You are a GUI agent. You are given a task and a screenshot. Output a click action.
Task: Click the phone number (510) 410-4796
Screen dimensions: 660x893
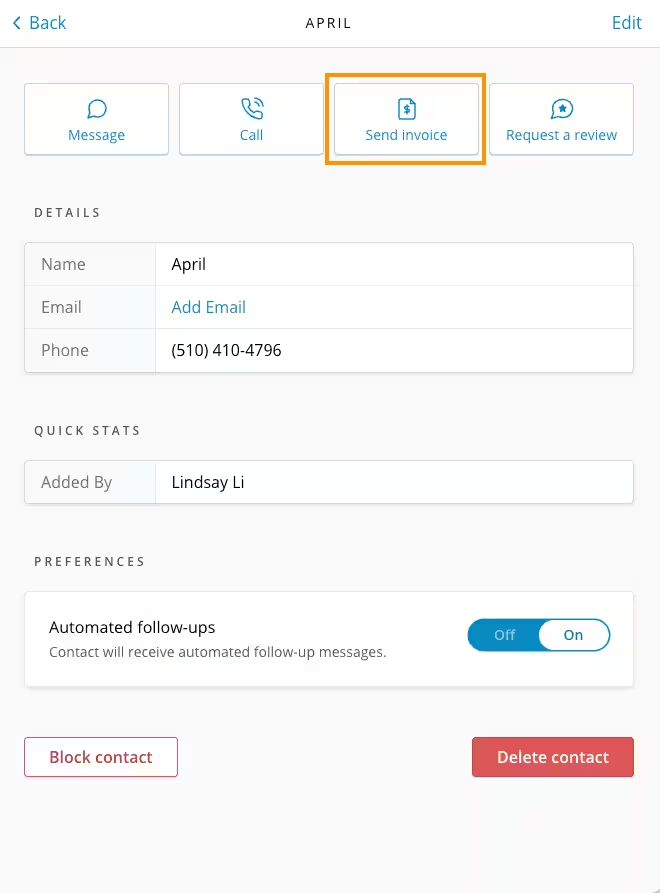[226, 350]
